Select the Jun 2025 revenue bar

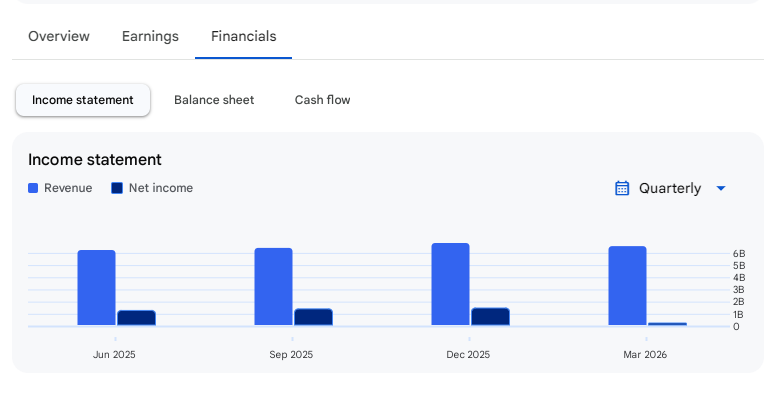[96, 288]
